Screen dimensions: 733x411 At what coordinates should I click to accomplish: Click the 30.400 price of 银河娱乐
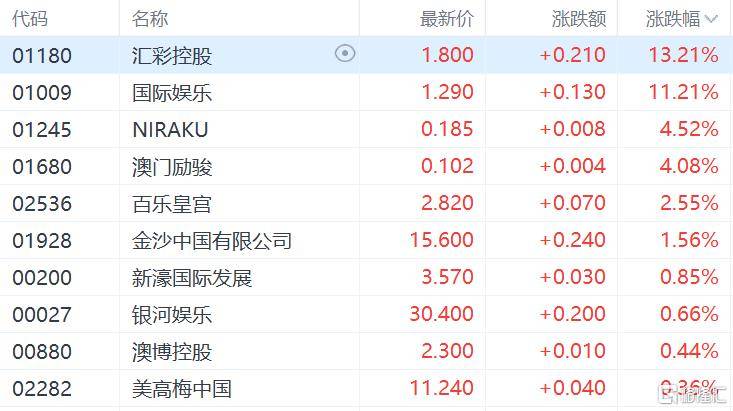coord(442,314)
